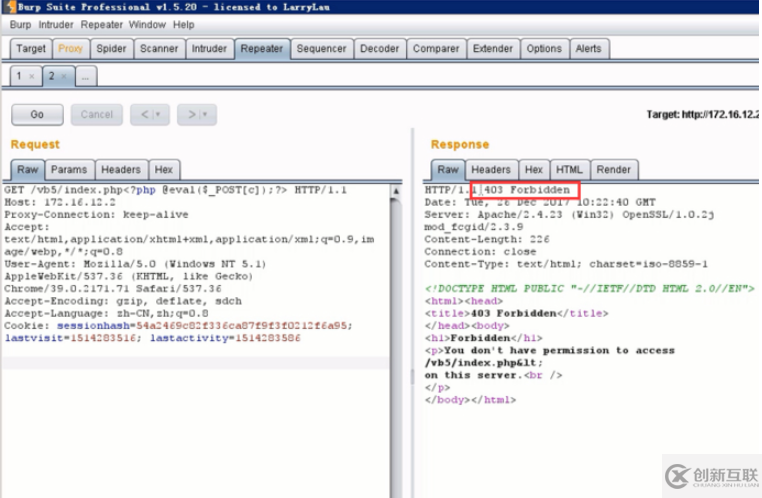The width and height of the screenshot is (762, 498).
Task: Click the Go button to send request
Action: 37,115
